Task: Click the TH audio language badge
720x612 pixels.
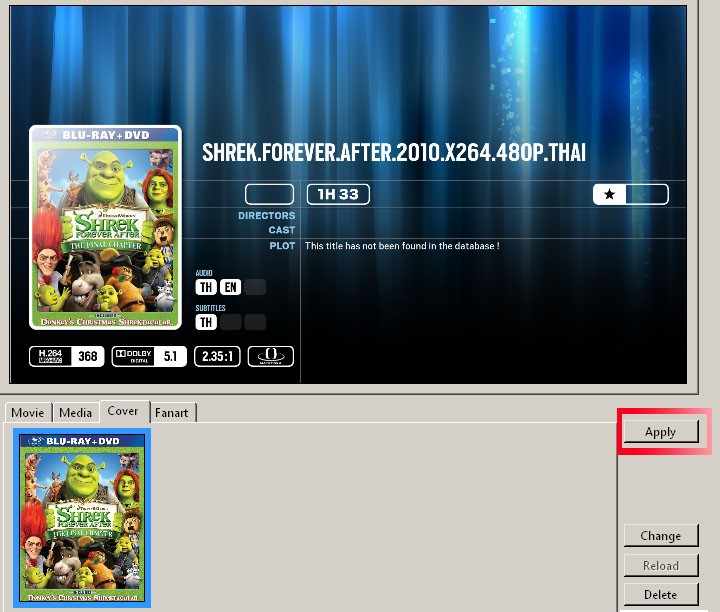Action: [x=206, y=287]
